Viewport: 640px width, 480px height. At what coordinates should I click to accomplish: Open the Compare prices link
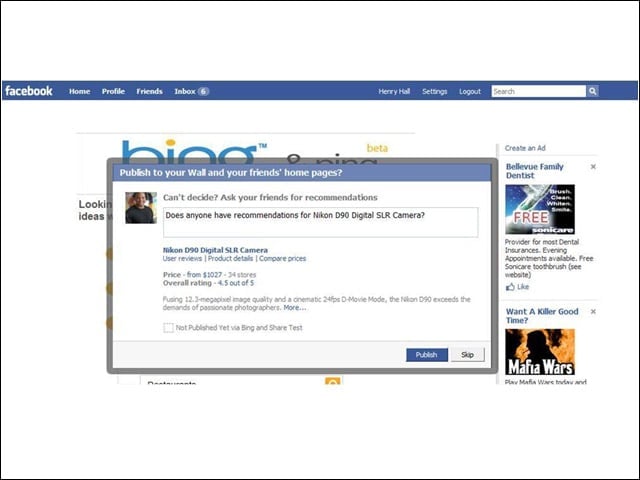pyautogui.click(x=282, y=258)
